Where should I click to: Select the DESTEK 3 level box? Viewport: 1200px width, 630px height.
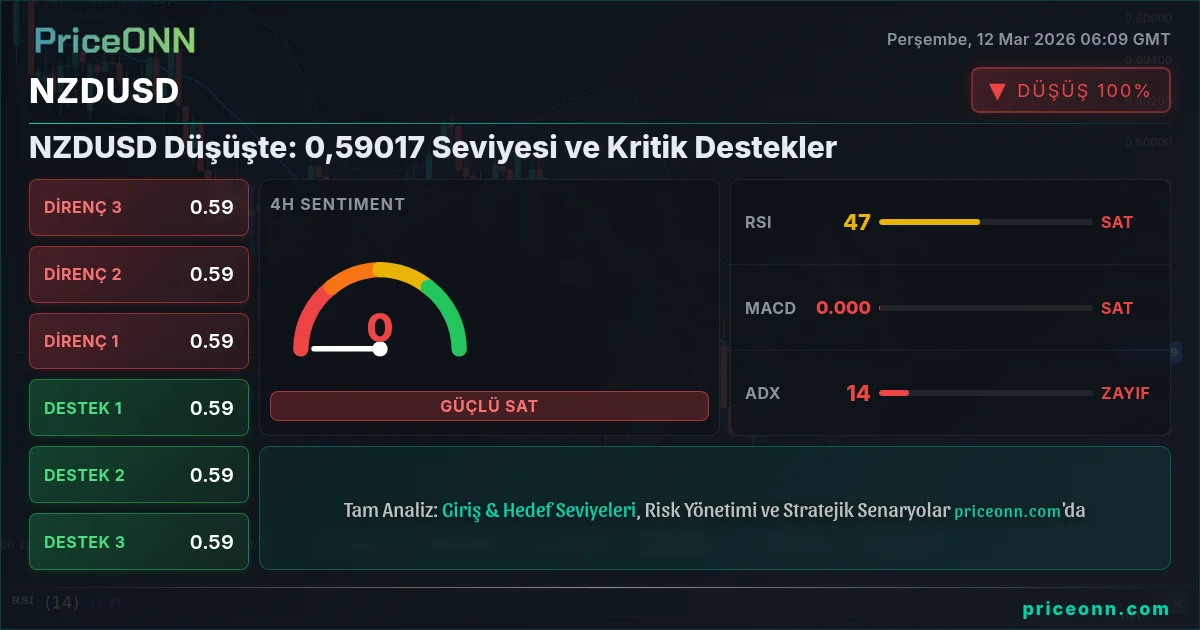[139, 542]
